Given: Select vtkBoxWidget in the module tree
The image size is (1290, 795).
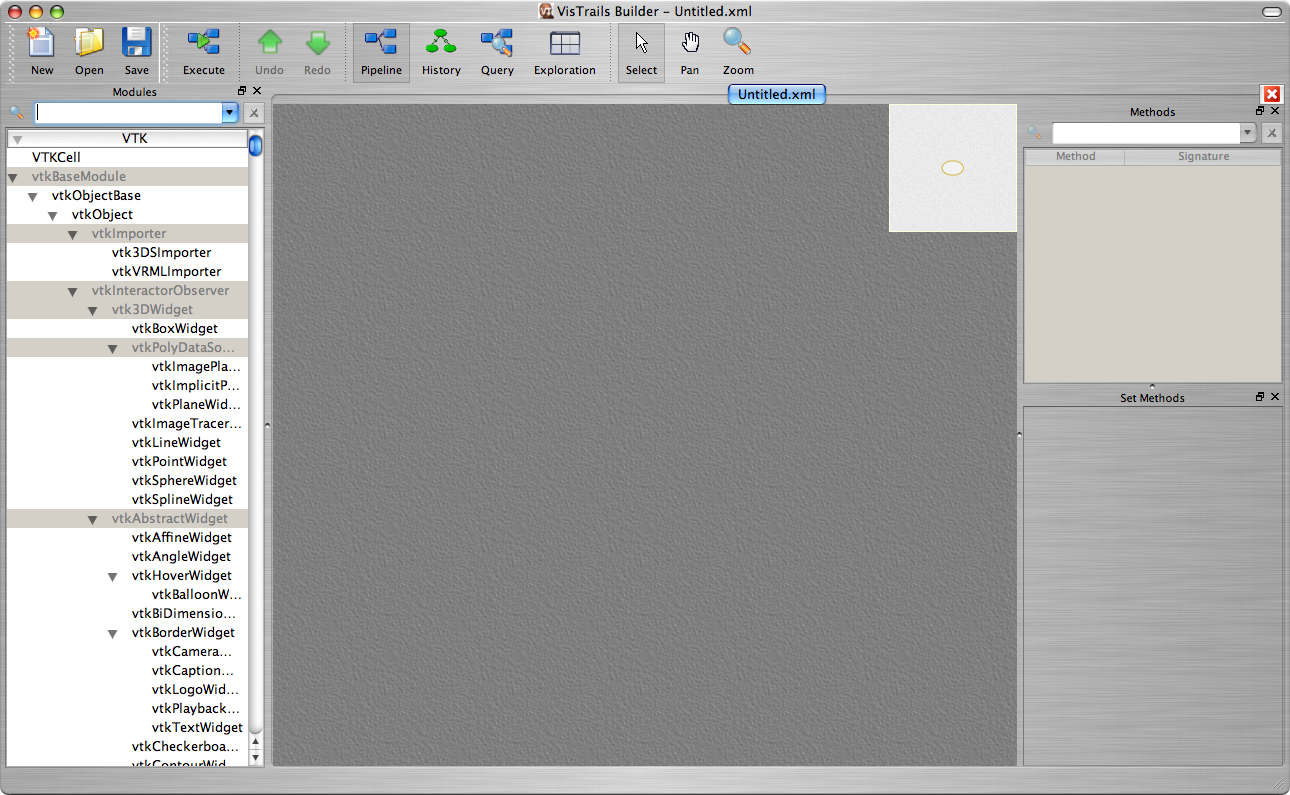Looking at the screenshot, I should (174, 328).
